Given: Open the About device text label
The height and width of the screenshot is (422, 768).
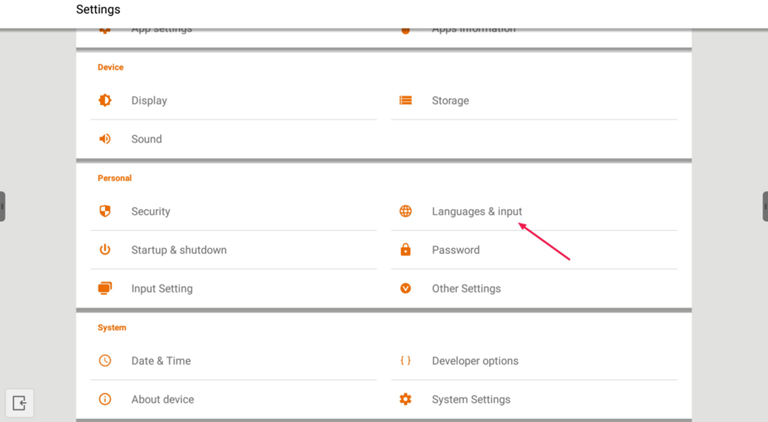Looking at the screenshot, I should pyautogui.click(x=162, y=399).
